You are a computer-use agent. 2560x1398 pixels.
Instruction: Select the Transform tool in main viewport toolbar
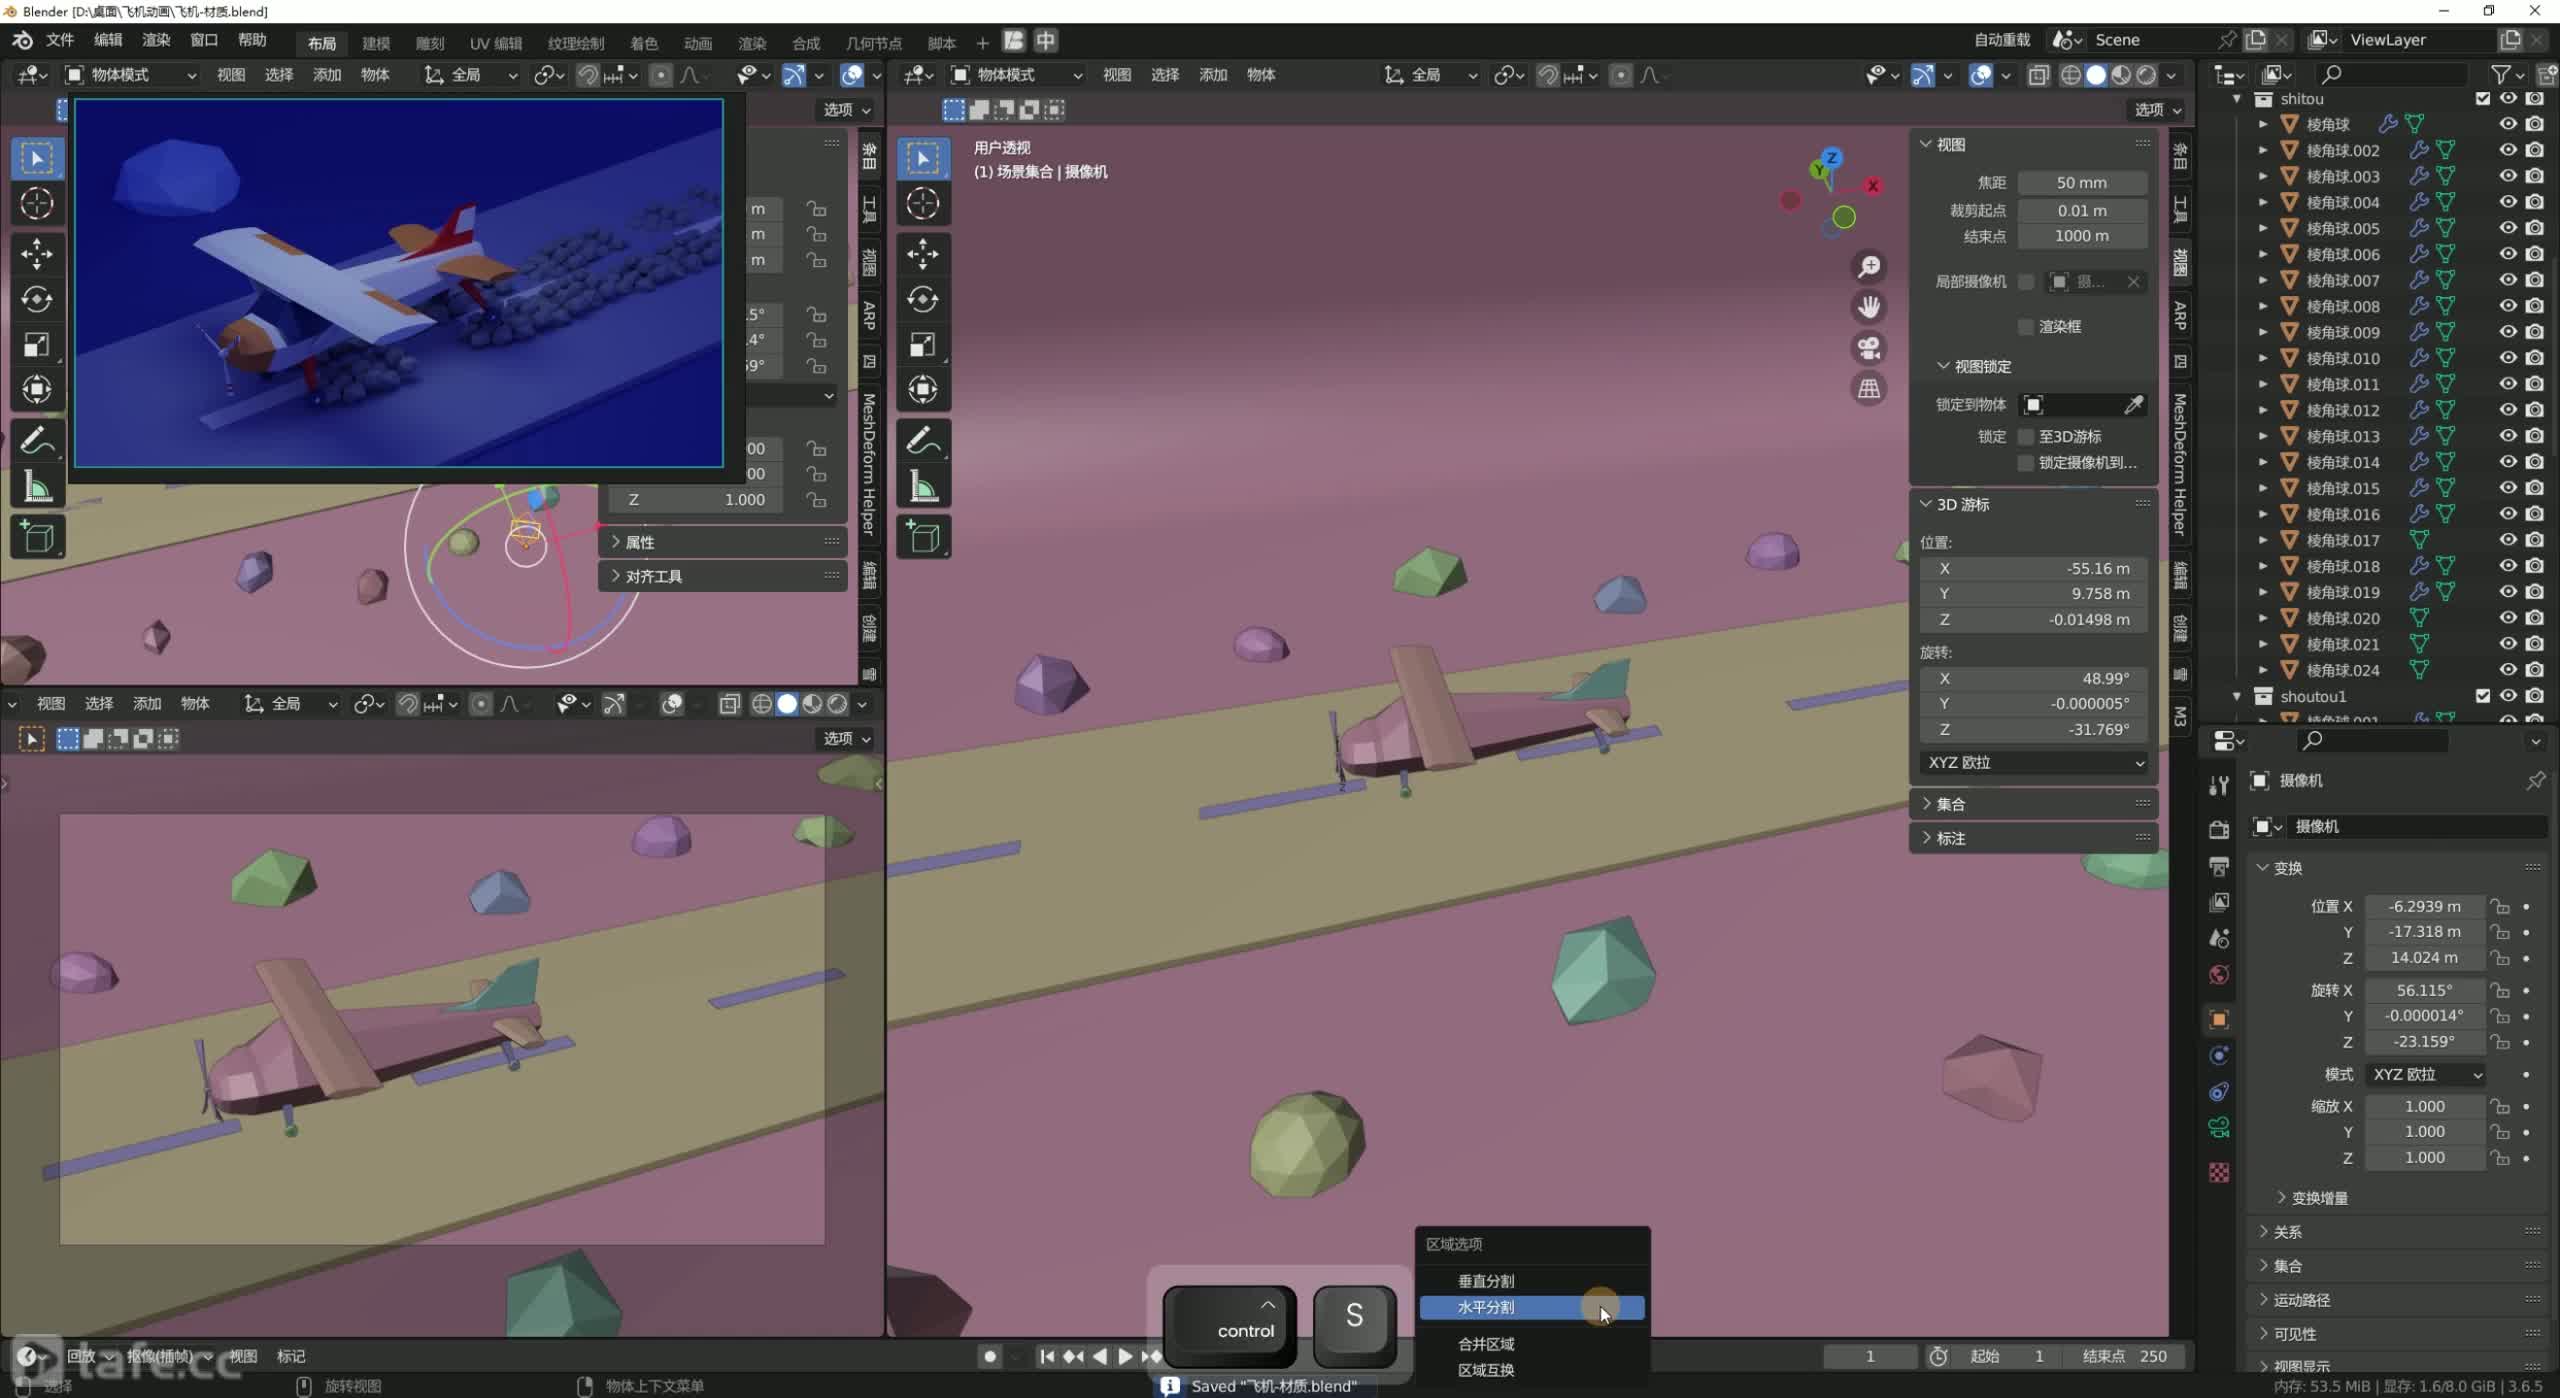[x=922, y=389]
